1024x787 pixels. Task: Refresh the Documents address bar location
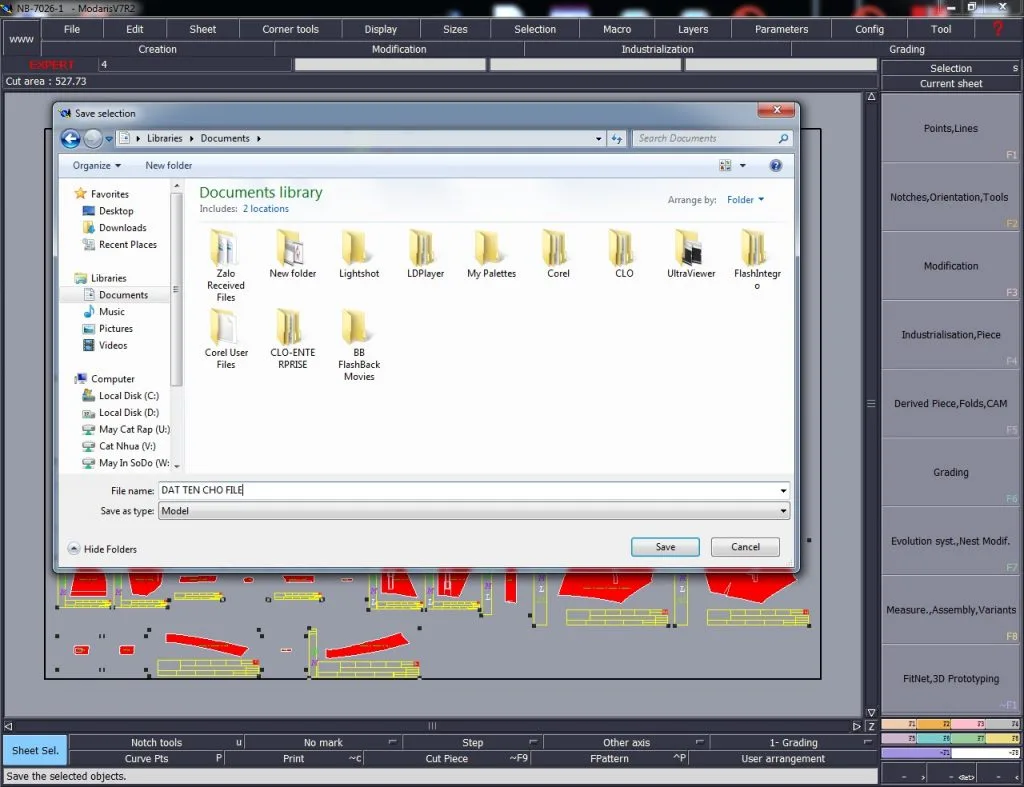point(616,138)
